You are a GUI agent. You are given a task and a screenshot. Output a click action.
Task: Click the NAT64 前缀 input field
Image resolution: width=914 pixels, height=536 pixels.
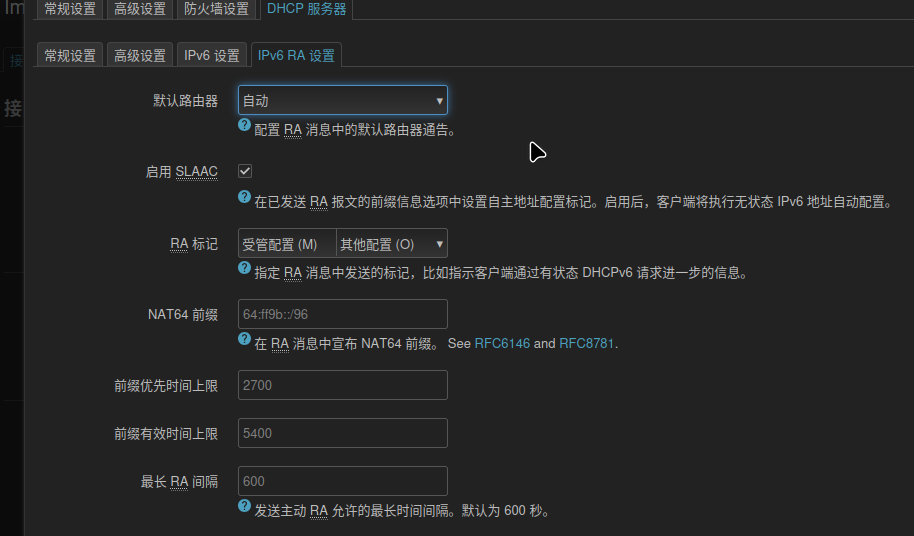tap(343, 314)
